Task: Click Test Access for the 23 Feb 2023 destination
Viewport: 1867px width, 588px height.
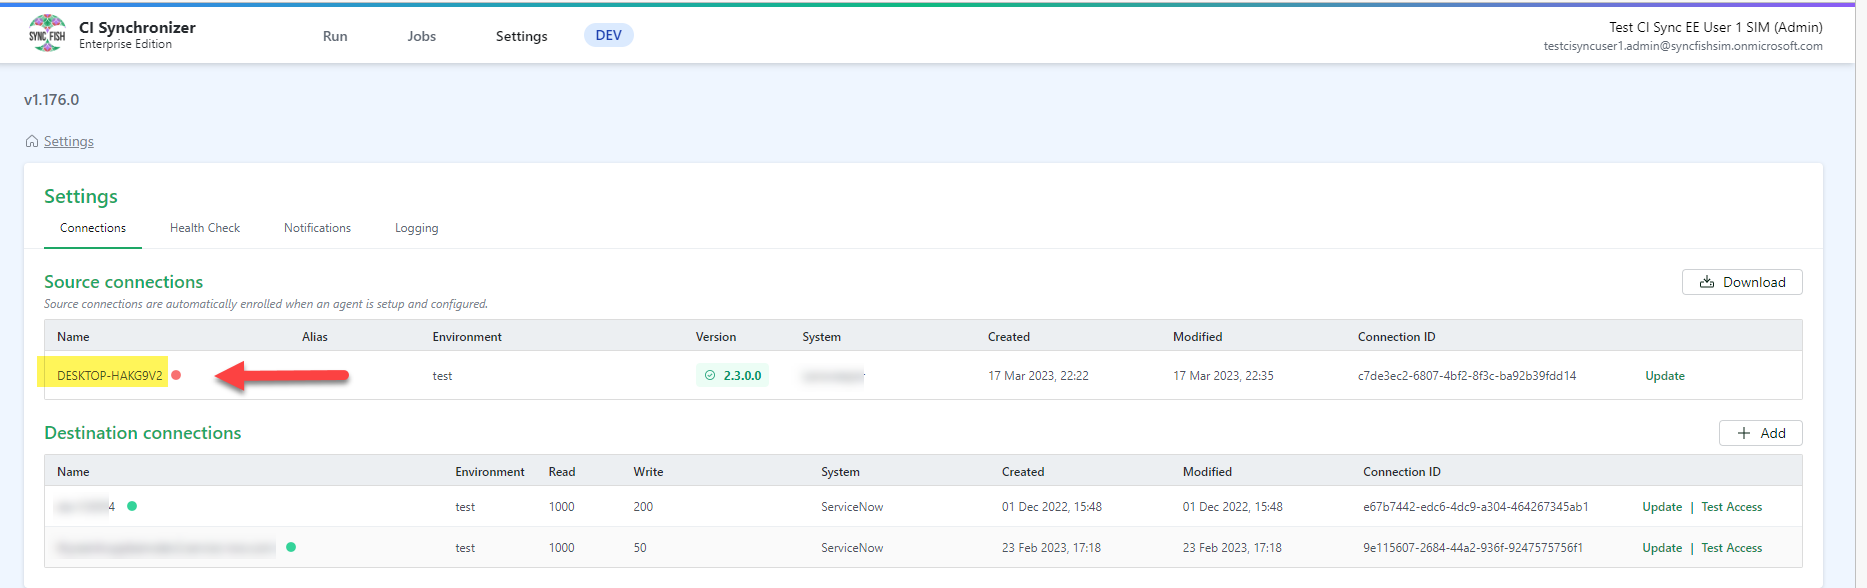Action: click(x=1732, y=548)
